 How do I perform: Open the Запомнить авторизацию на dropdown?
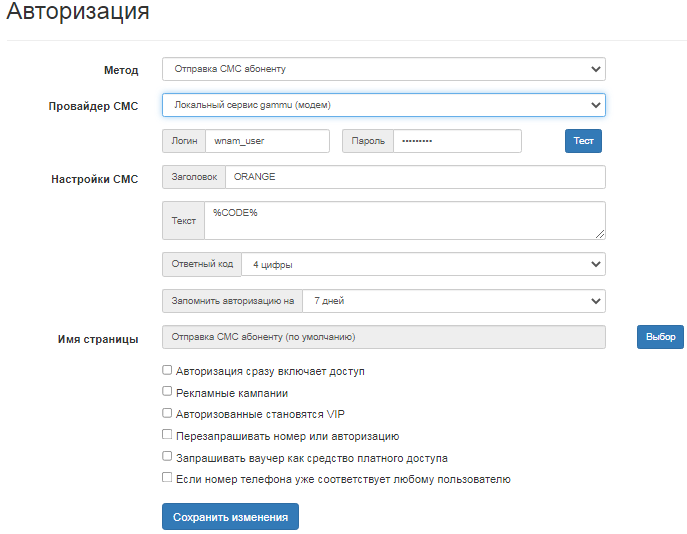(453, 301)
